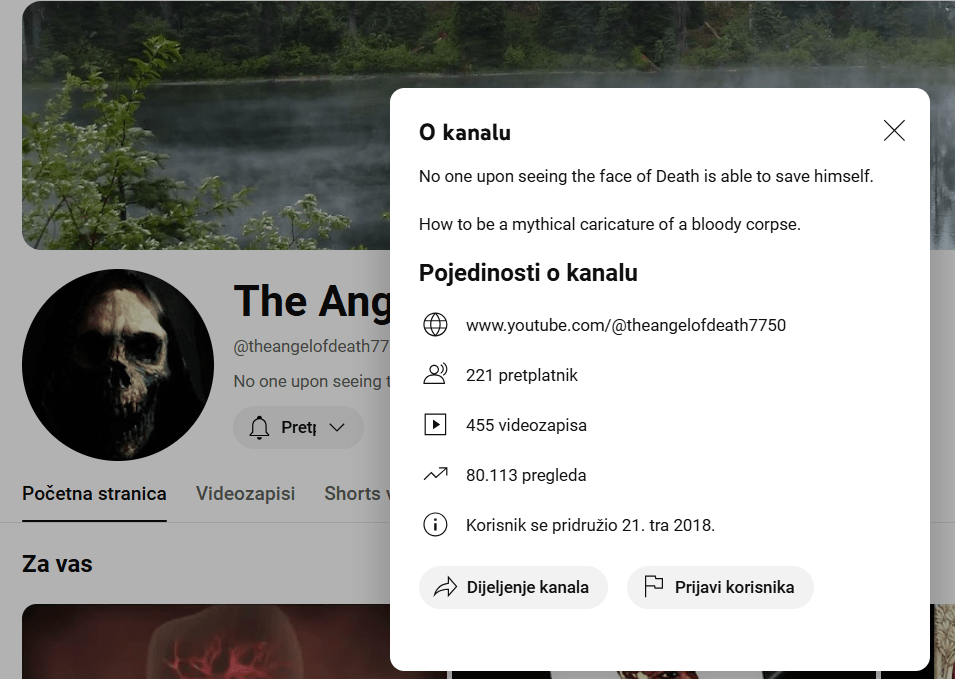The width and height of the screenshot is (955, 679).
Task: Open the channel URL link text
Action: (x=626, y=325)
